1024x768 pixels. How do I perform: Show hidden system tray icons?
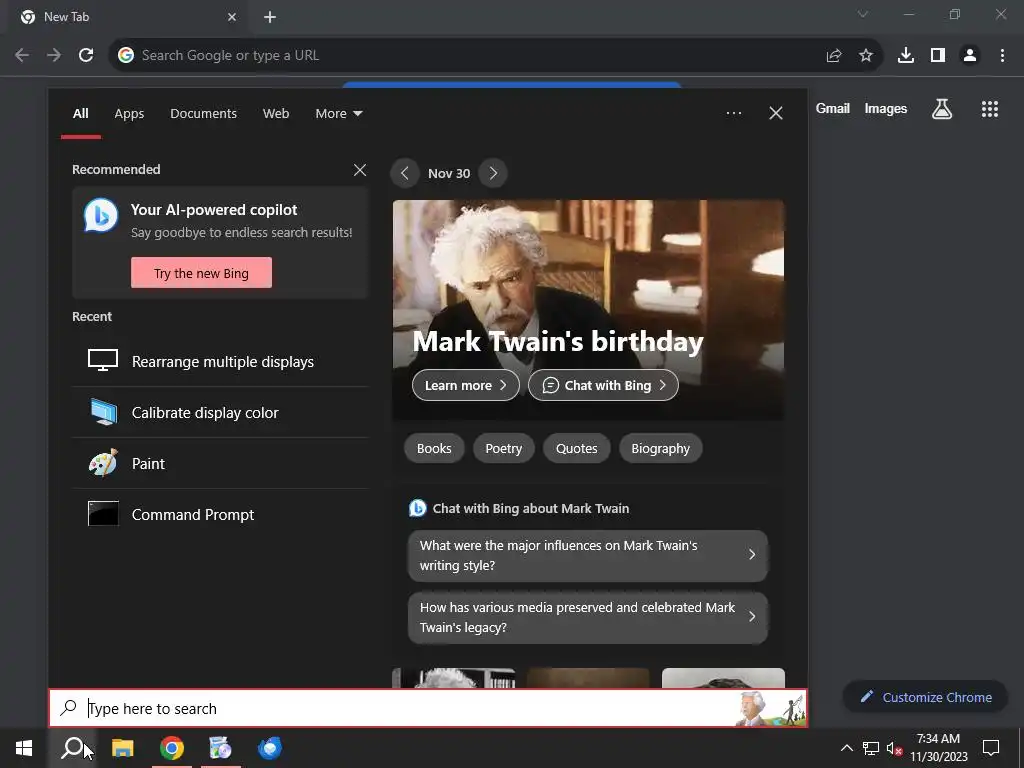(846, 748)
